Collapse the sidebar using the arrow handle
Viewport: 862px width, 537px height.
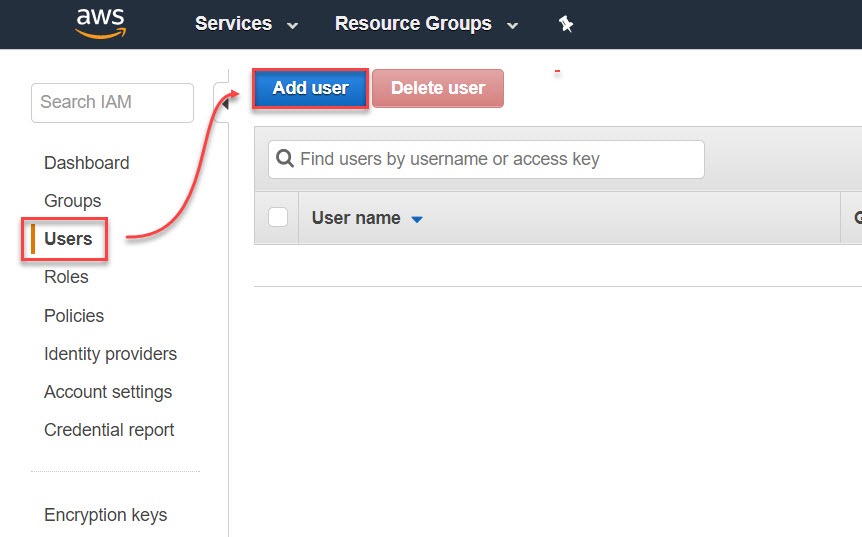click(223, 103)
